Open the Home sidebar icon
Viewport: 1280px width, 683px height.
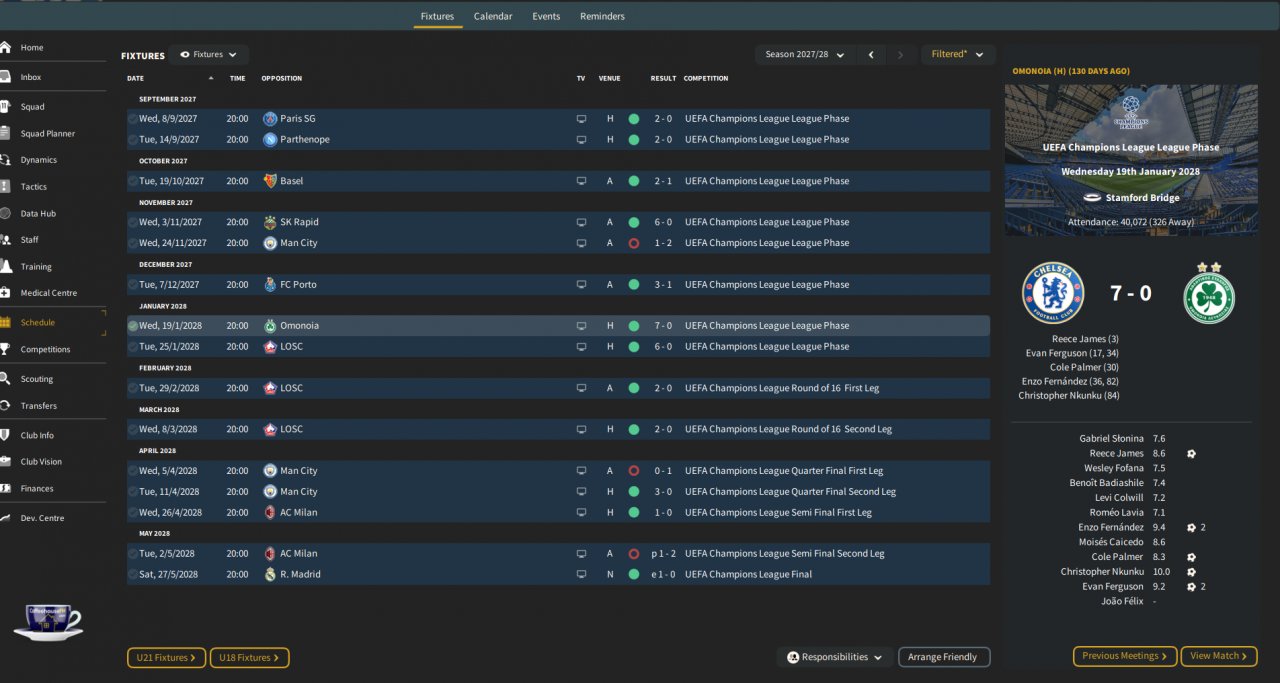(5, 47)
